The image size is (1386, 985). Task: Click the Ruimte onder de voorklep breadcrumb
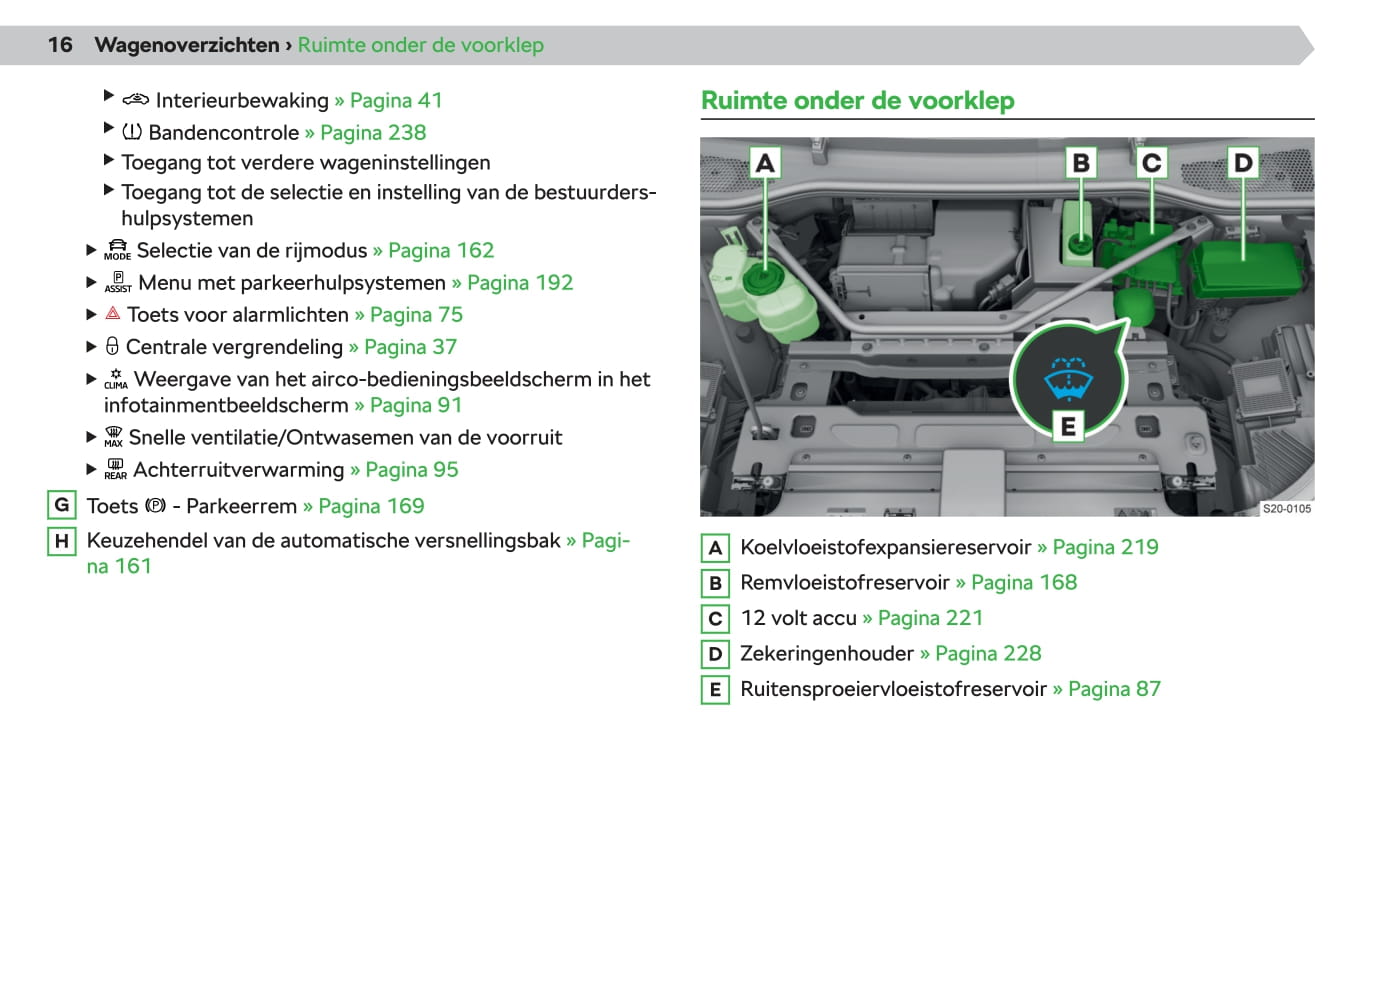click(x=420, y=45)
